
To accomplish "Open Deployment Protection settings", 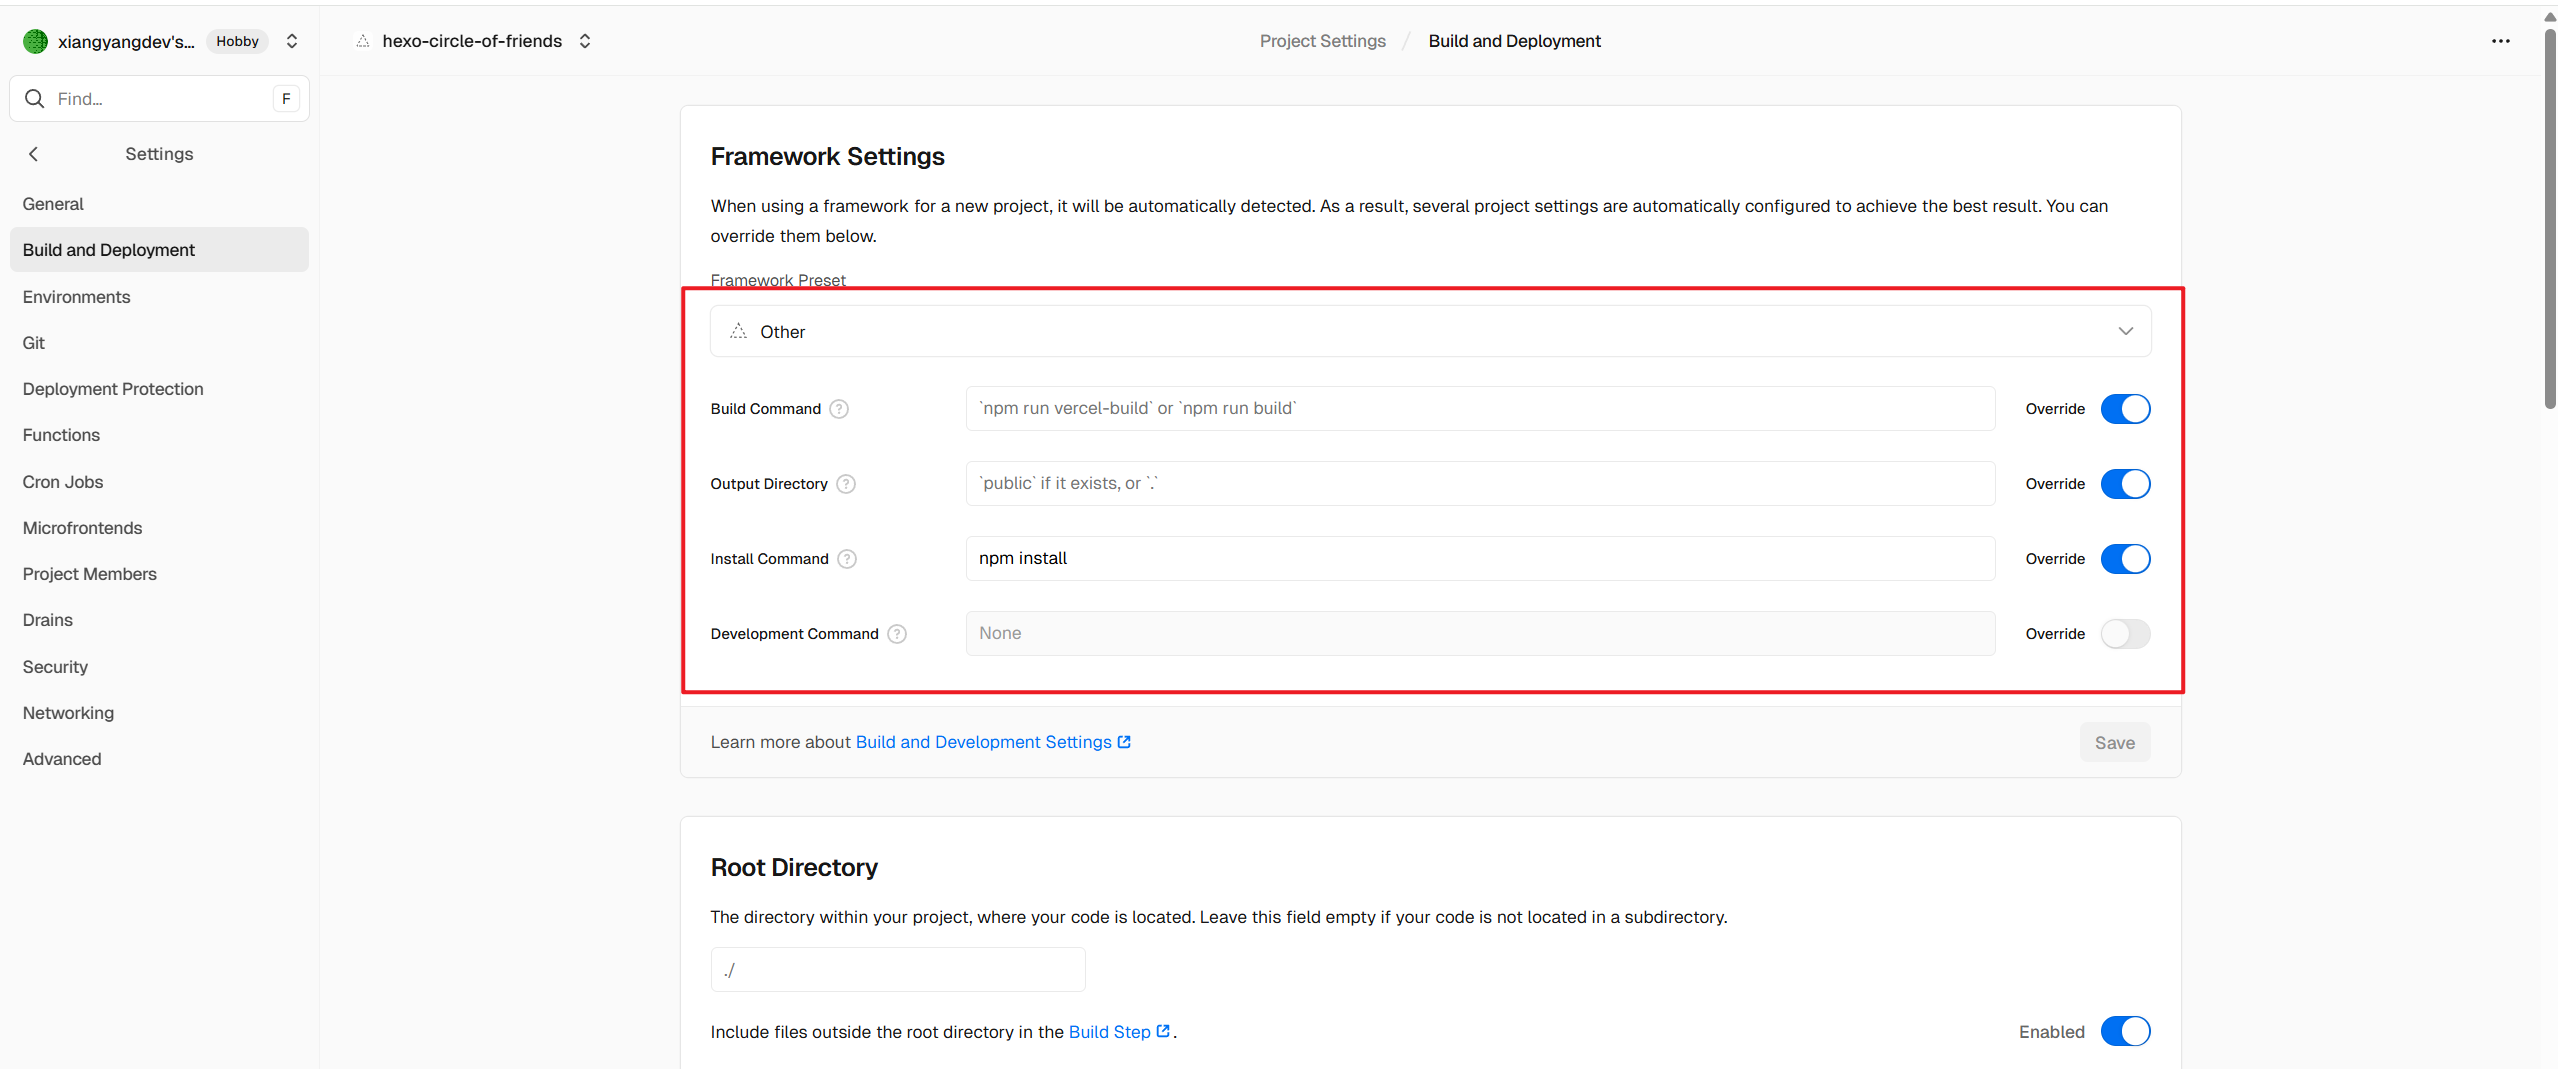I will 159,389.
